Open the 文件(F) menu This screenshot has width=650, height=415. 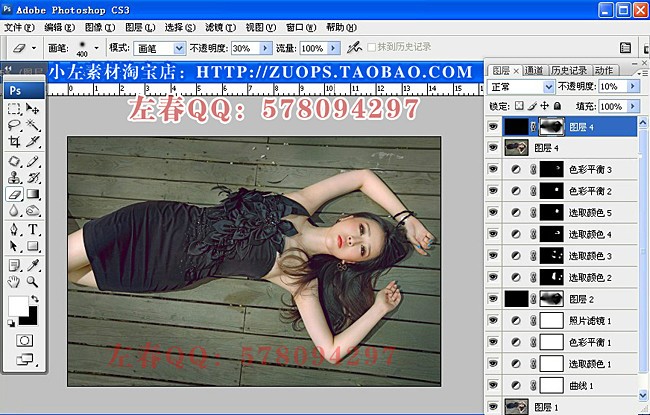pos(19,27)
